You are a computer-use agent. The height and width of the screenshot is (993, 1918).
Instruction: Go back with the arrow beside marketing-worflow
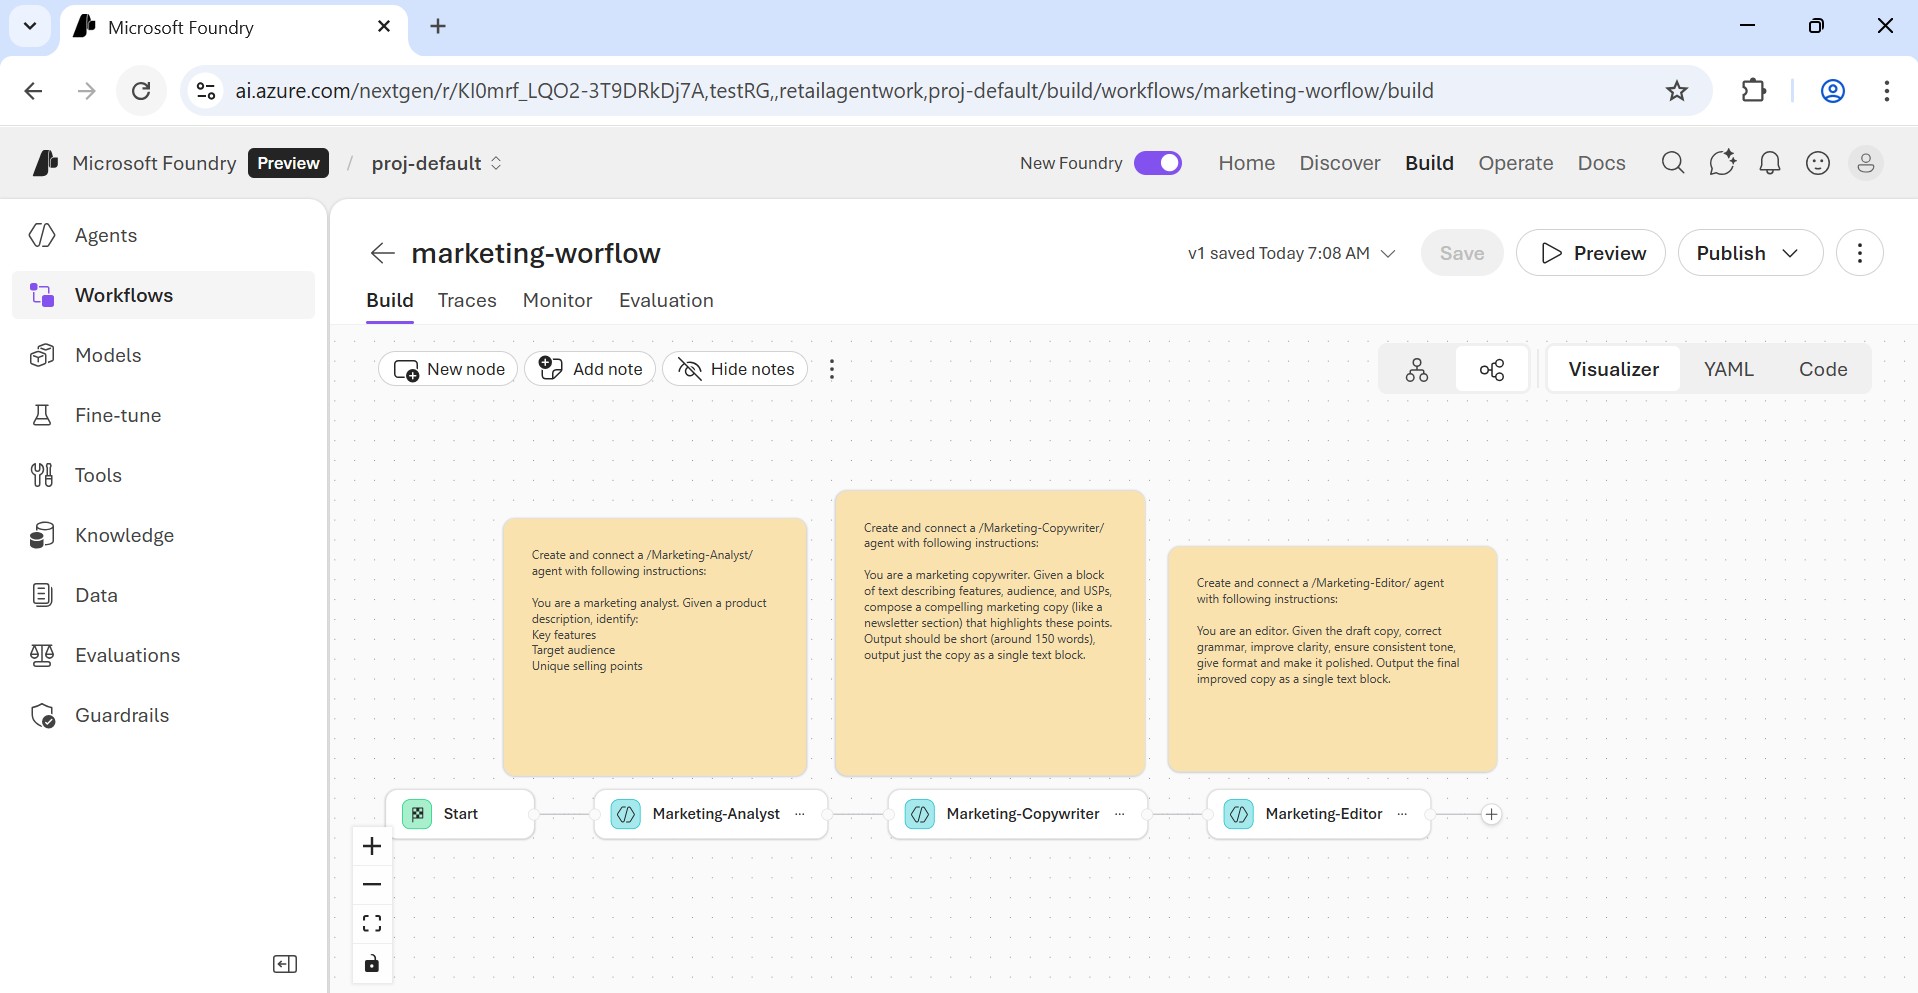[x=382, y=253]
